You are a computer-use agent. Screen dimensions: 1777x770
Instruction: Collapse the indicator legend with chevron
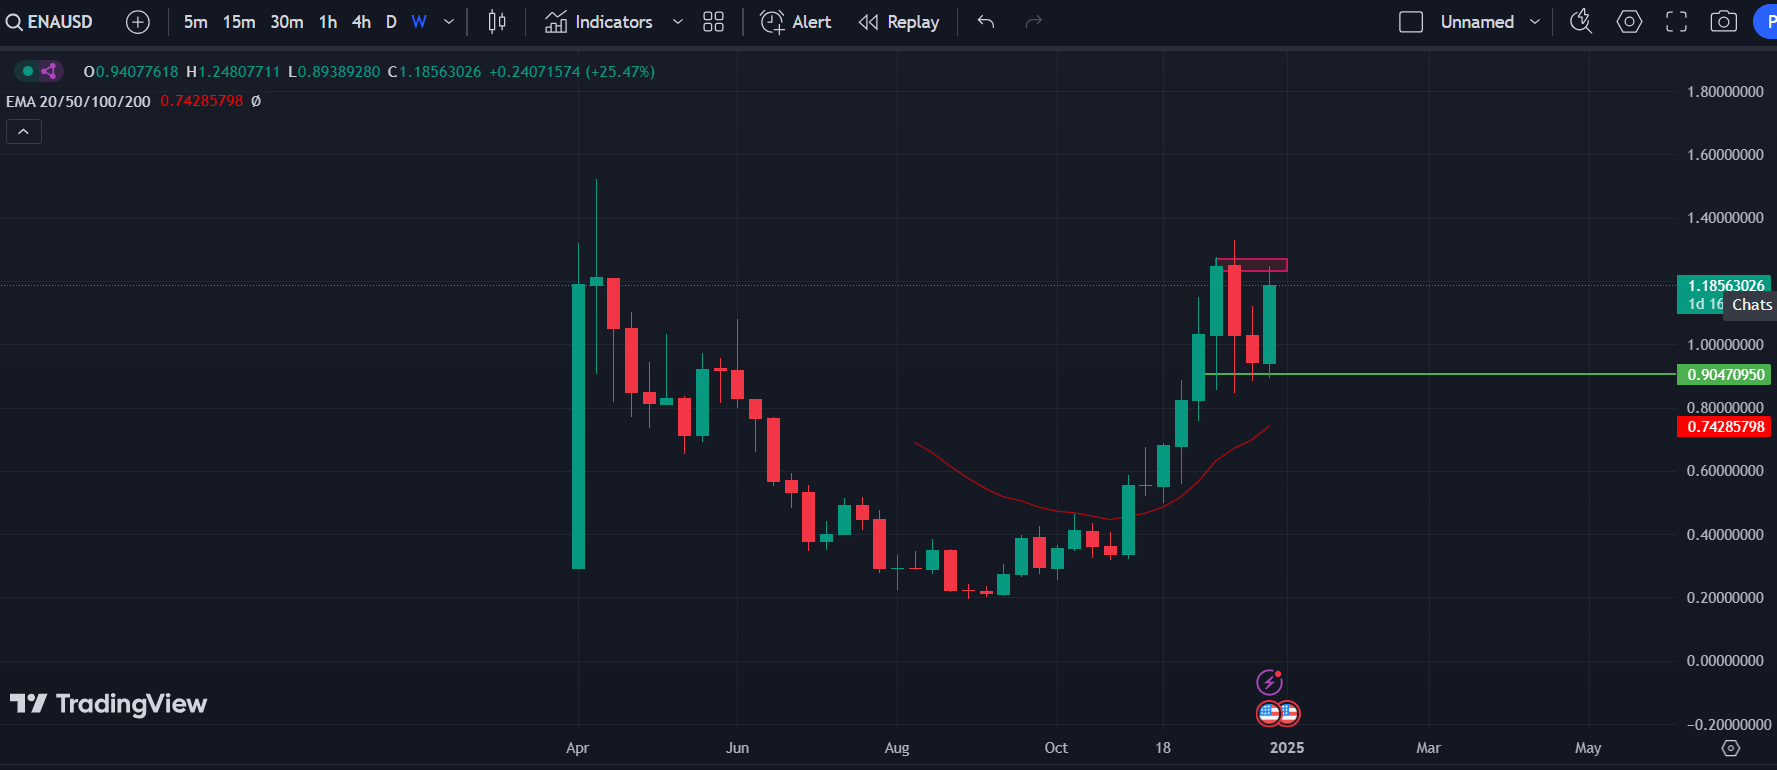click(x=24, y=132)
